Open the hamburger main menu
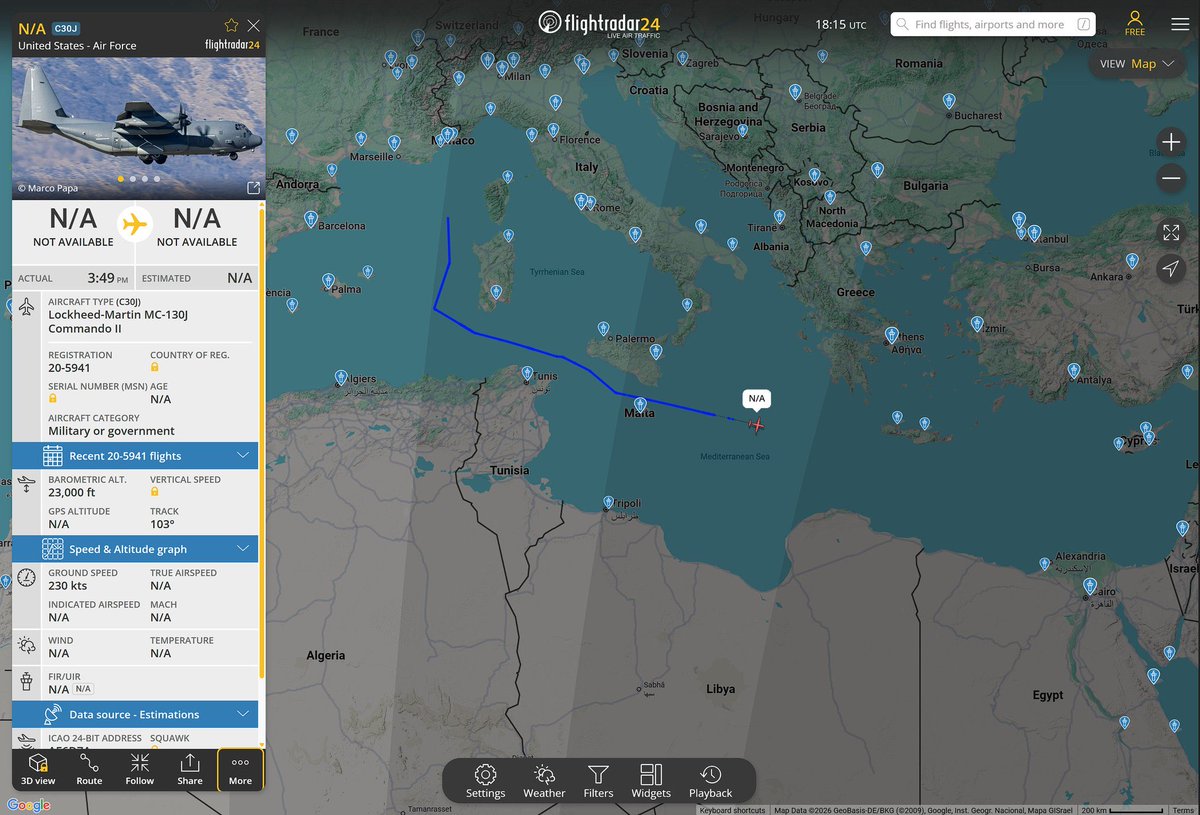 coord(1180,24)
